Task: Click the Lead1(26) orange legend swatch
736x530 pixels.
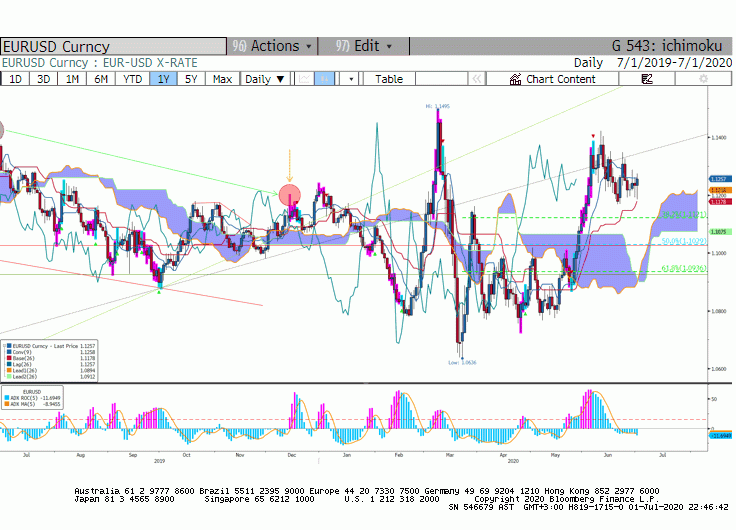Action: point(9,370)
